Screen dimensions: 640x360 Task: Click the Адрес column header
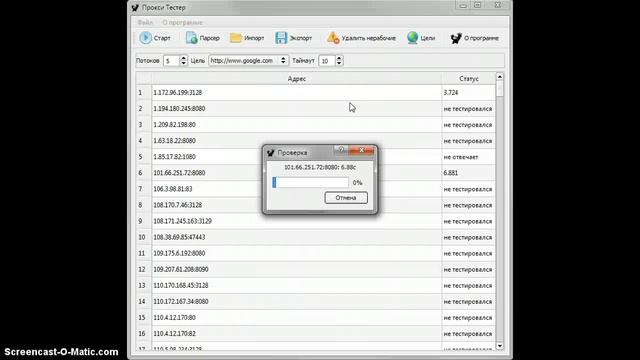click(296, 78)
